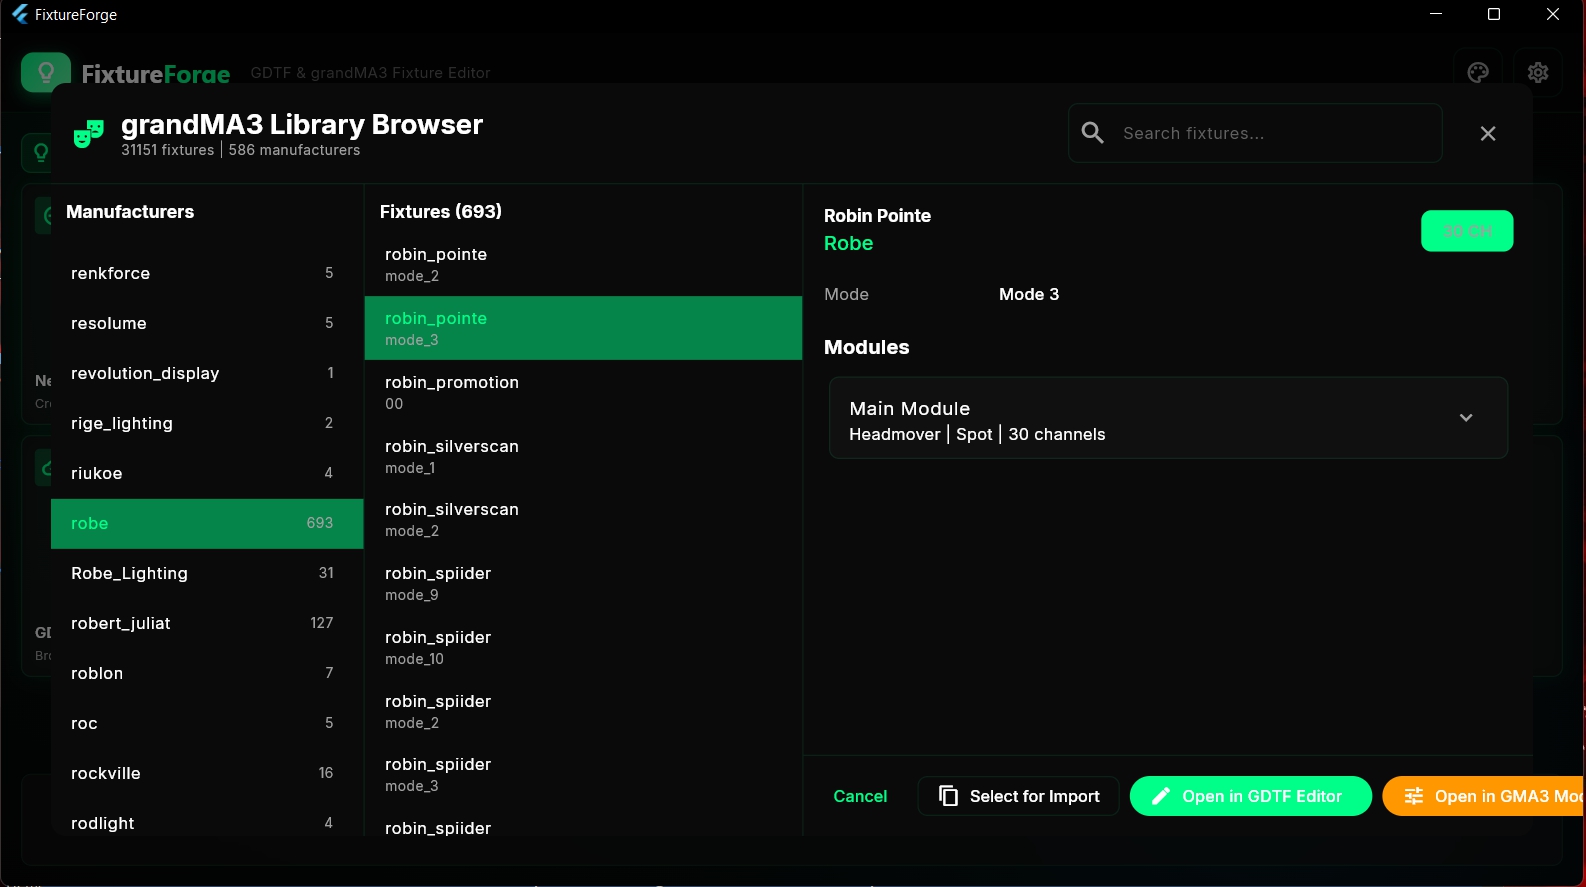Screen dimensions: 1586x887
Task: Select fixture robin_spiider mode_10
Action: (583, 647)
